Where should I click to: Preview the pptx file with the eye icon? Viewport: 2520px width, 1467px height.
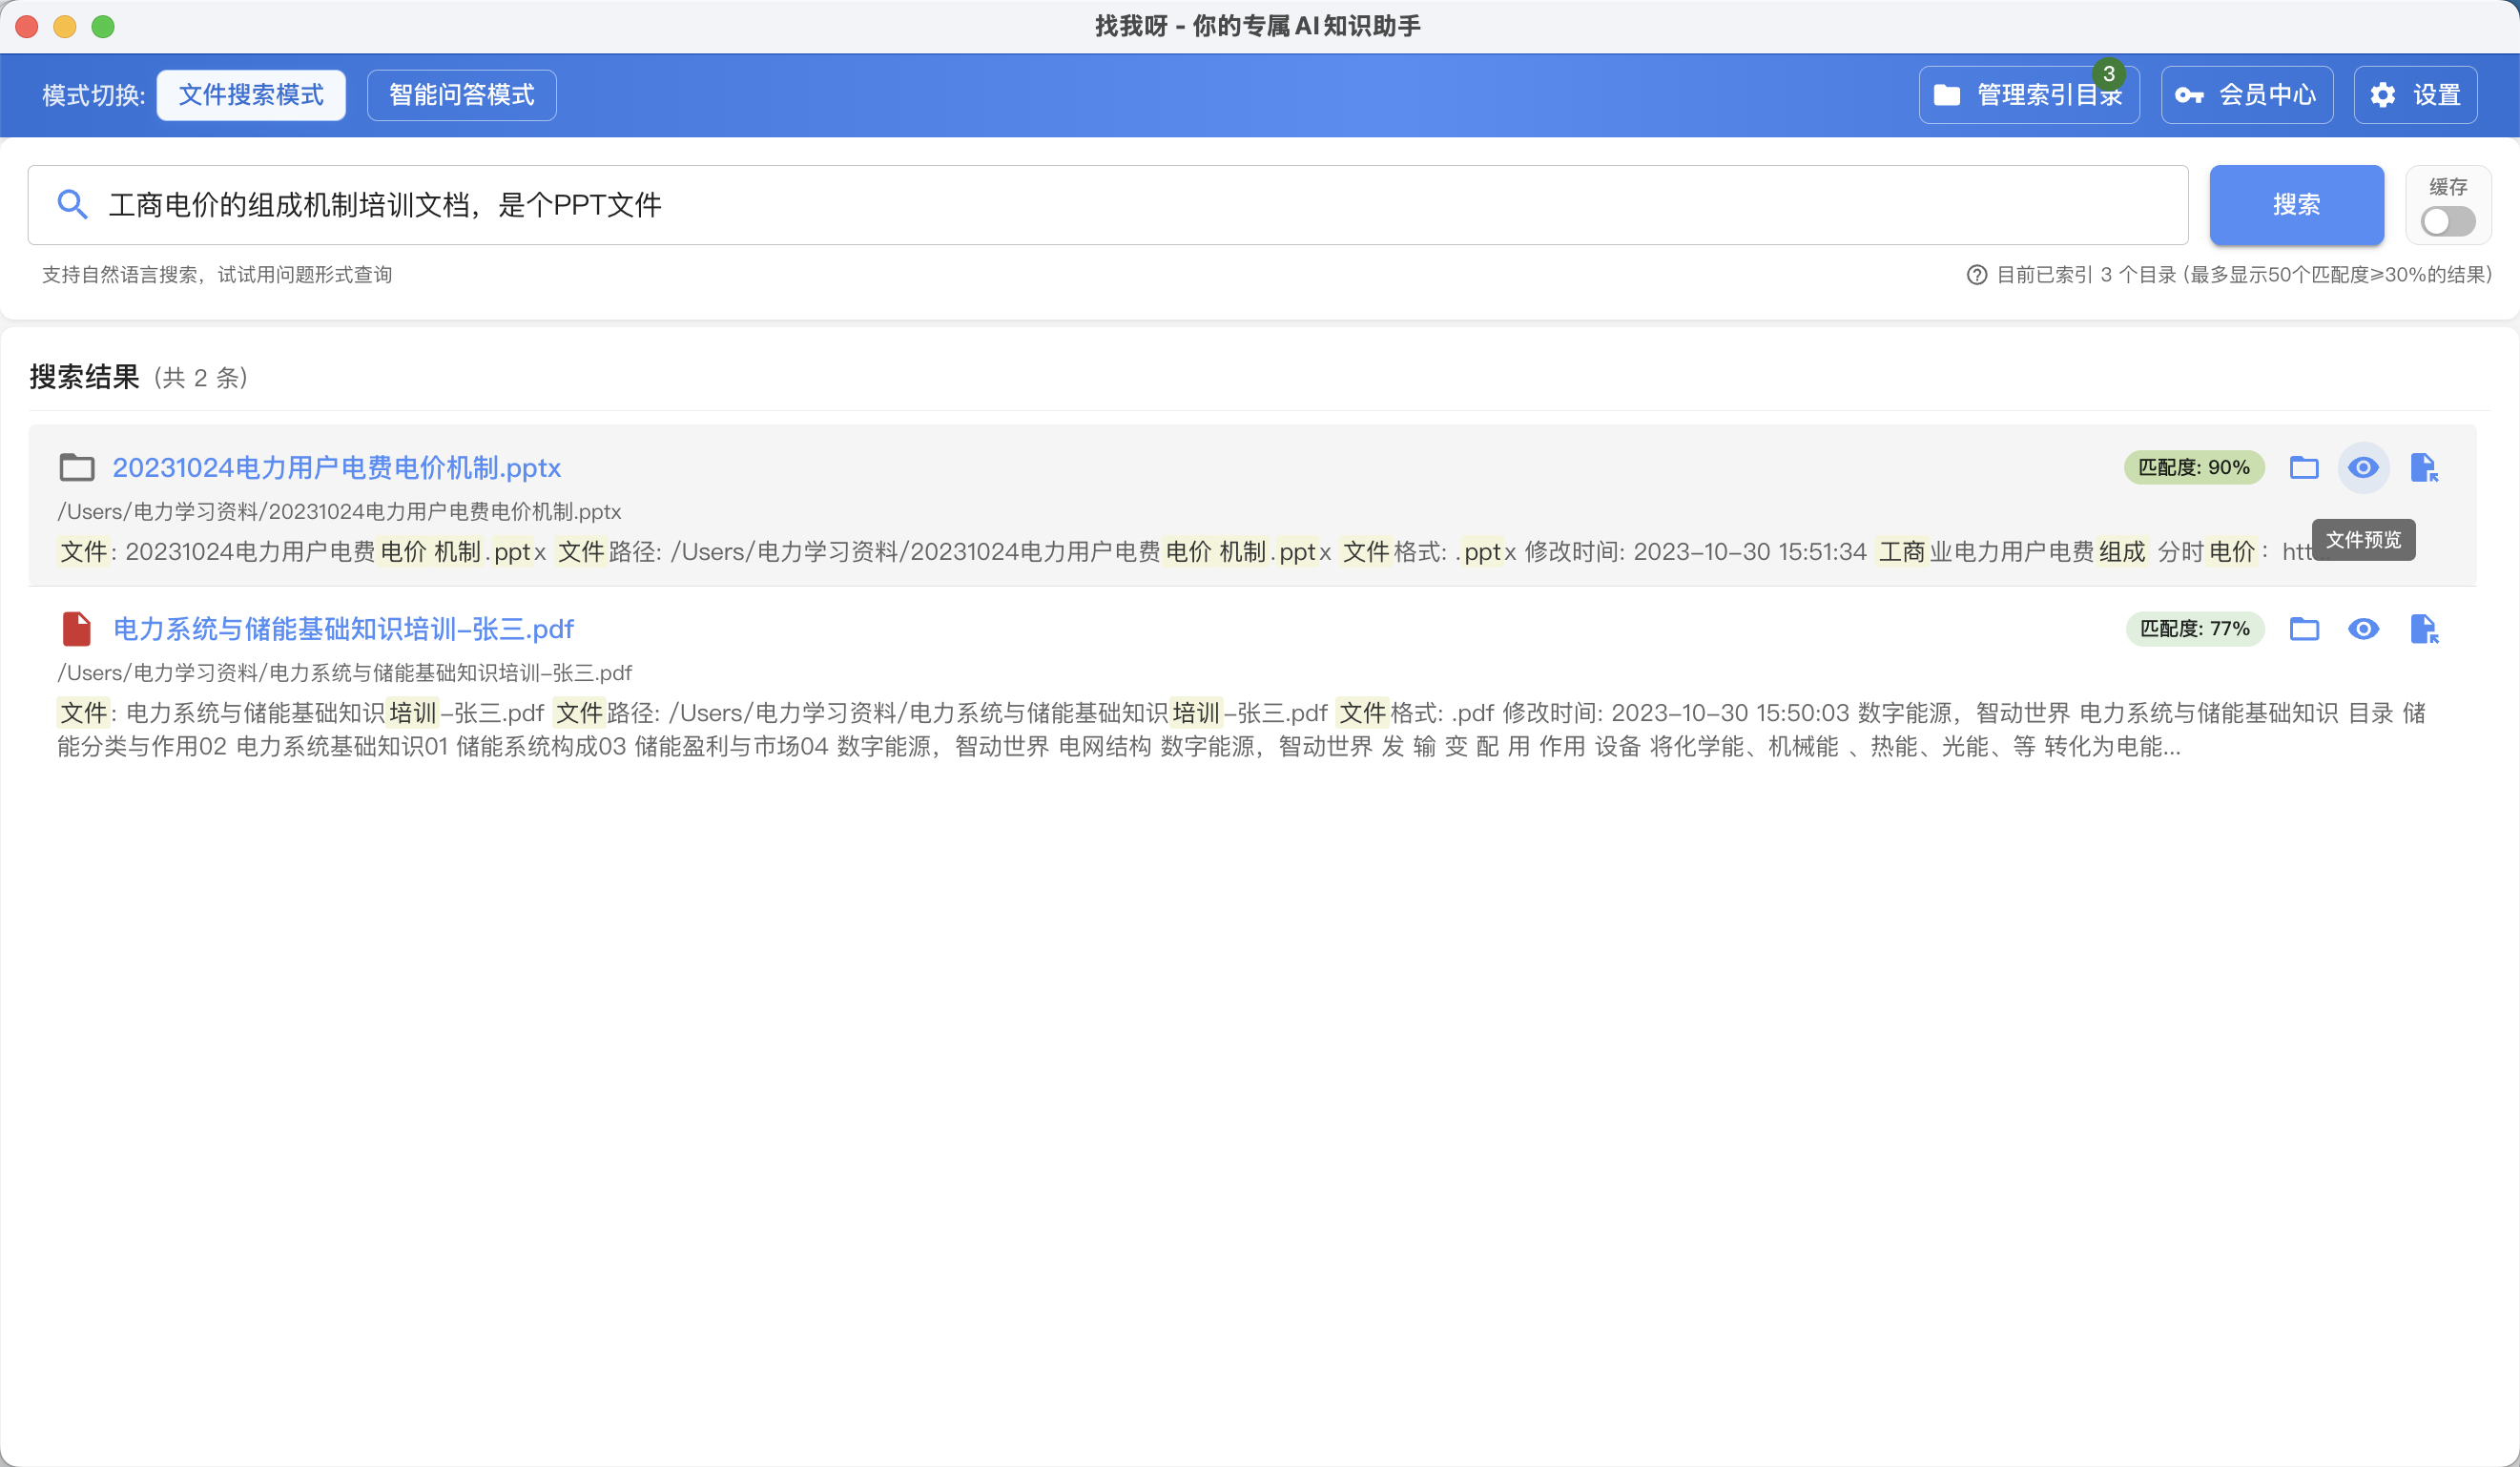2364,467
